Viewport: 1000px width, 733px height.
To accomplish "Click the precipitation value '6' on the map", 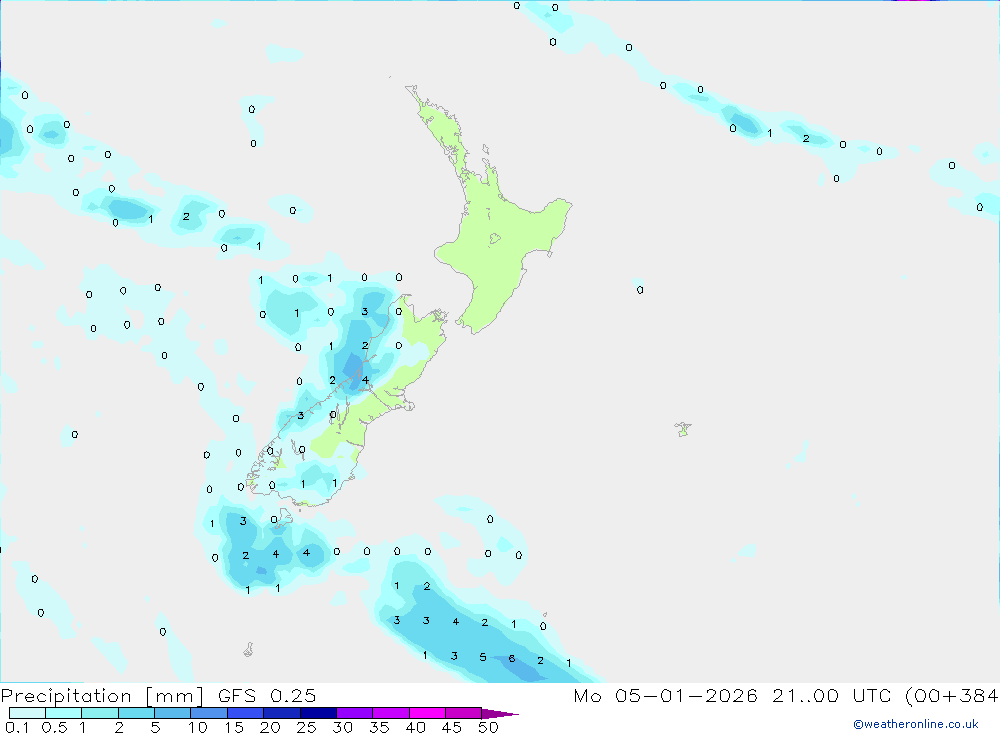I will click(x=511, y=658).
